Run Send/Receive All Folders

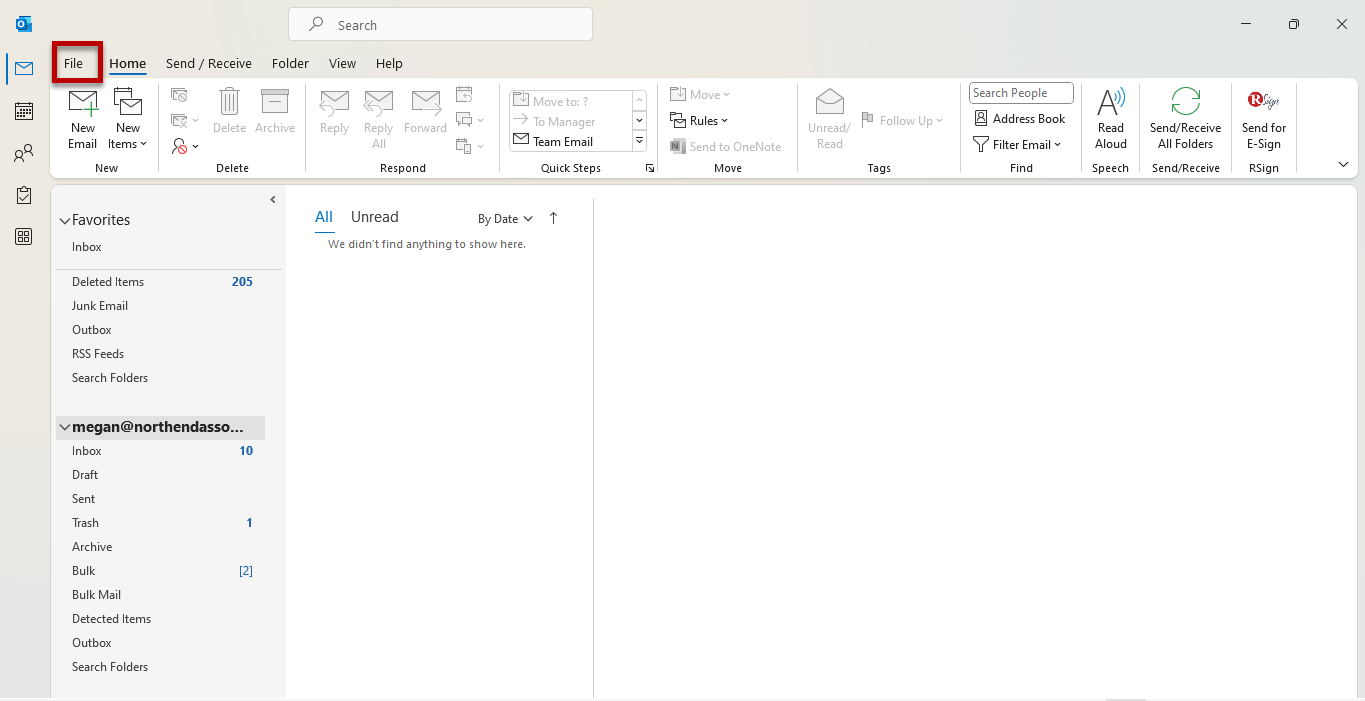tap(1184, 118)
